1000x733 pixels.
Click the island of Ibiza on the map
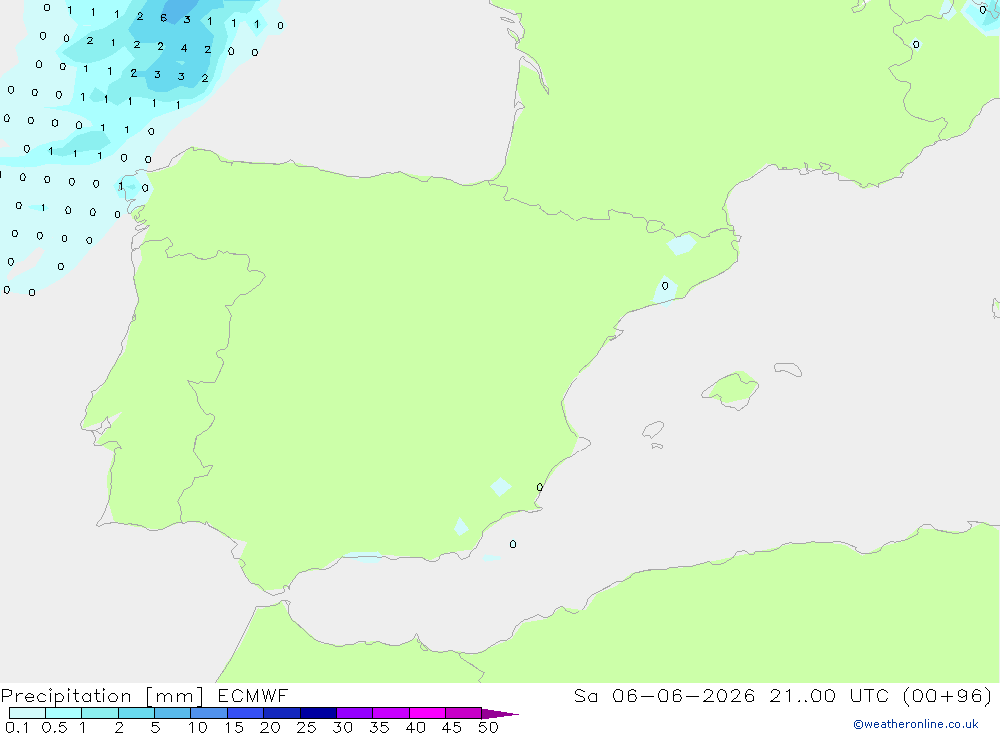pyautogui.click(x=653, y=429)
